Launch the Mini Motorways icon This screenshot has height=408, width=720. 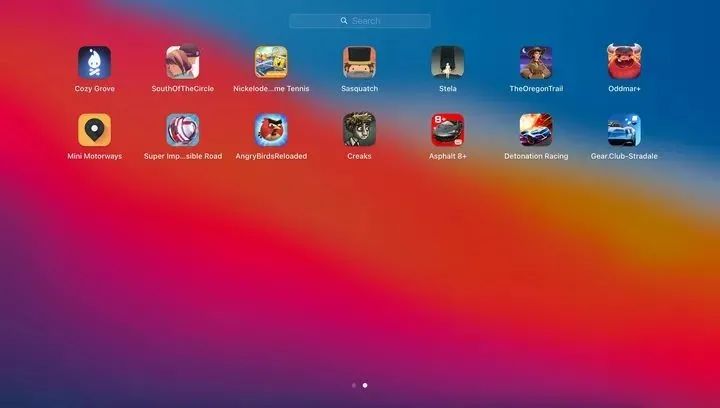click(95, 130)
